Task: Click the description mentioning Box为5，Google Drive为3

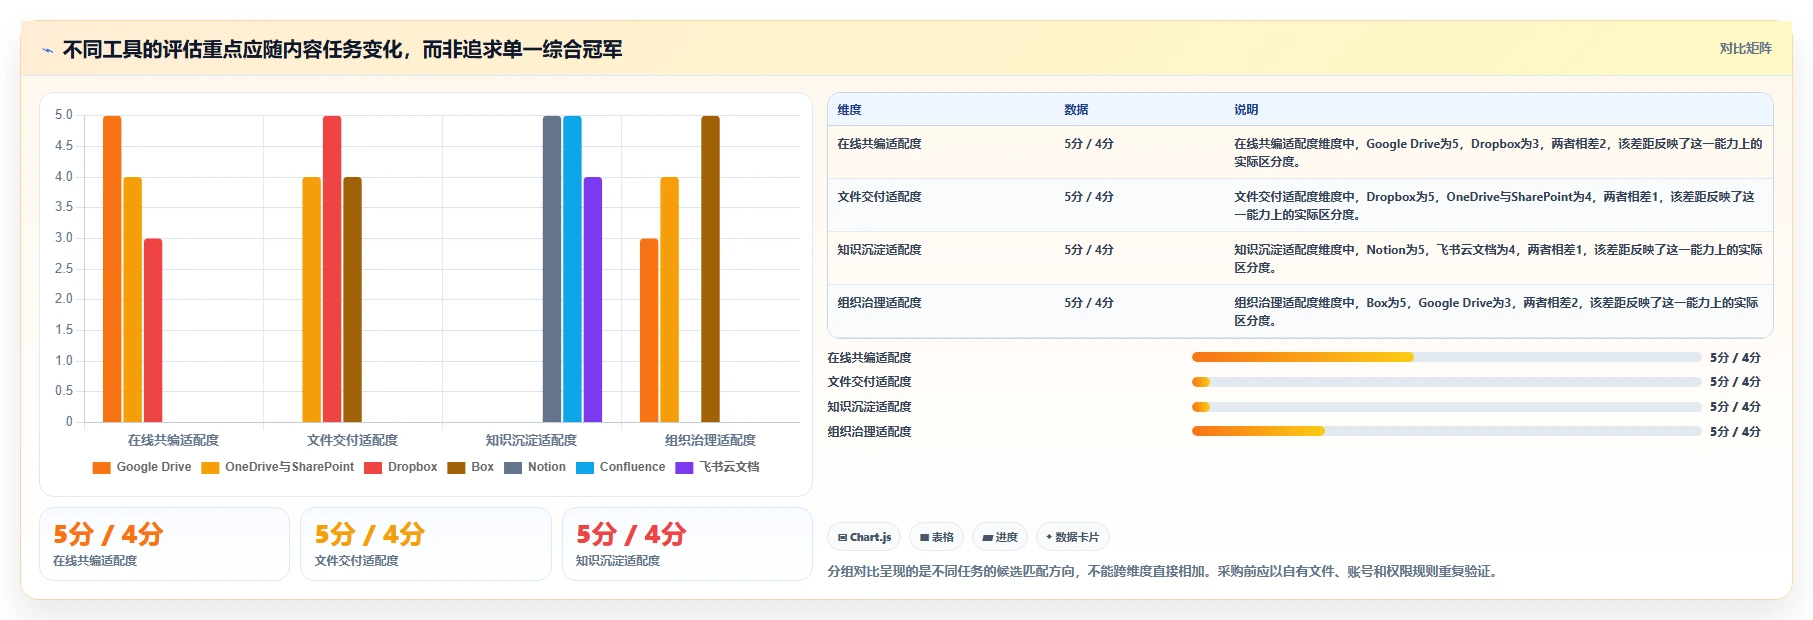Action: pos(1496,312)
